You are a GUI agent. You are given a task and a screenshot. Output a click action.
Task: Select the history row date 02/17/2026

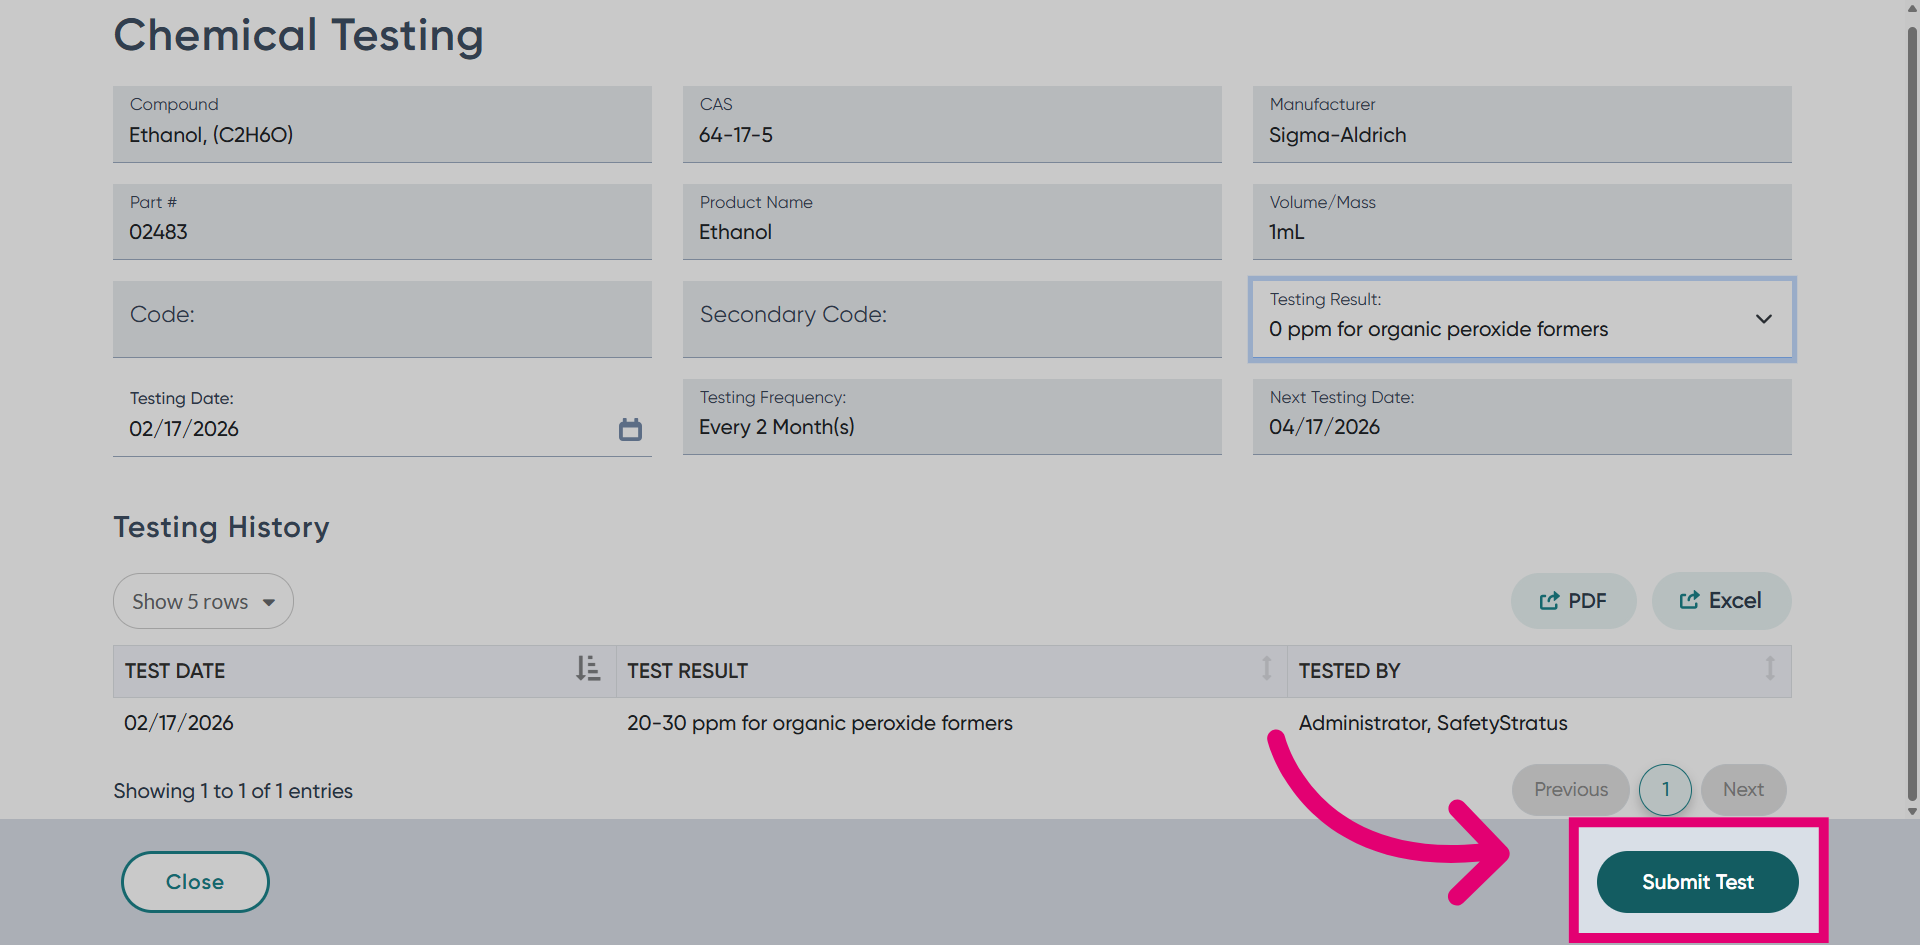point(179,723)
